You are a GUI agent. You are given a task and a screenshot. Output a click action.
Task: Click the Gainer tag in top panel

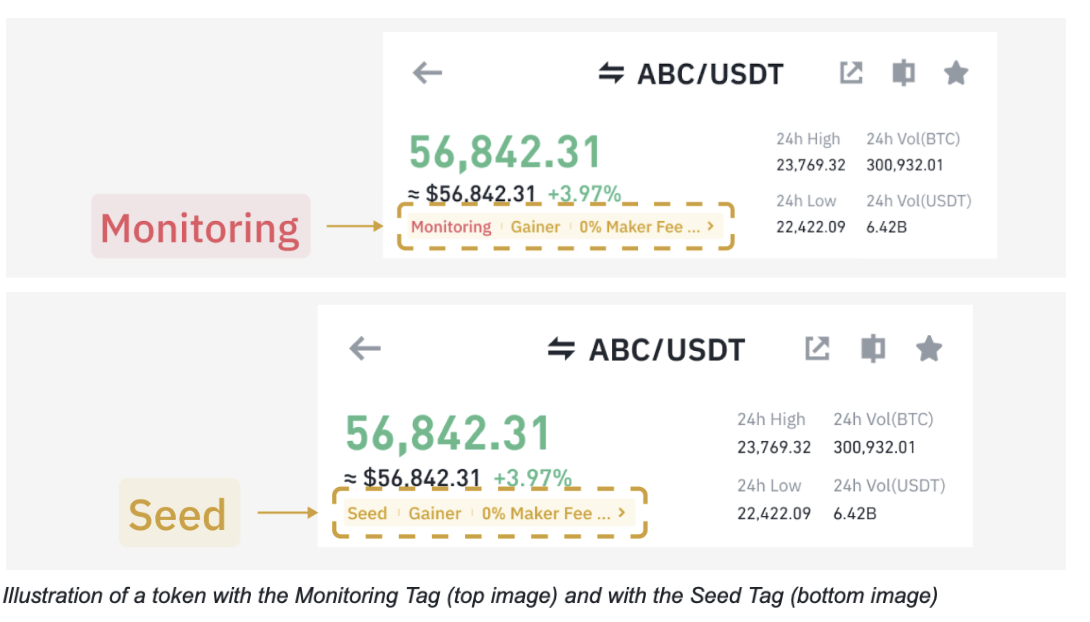(x=535, y=227)
